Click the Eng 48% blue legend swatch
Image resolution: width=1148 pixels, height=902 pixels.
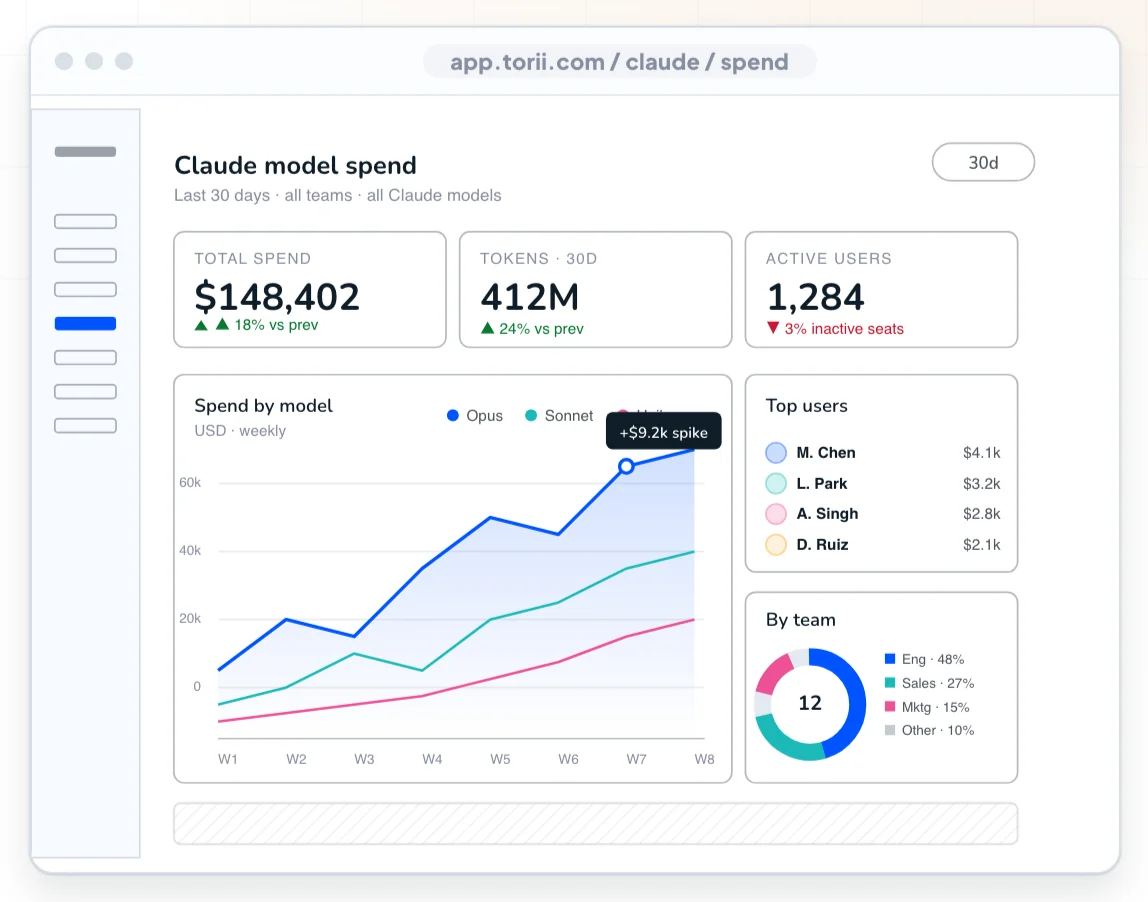click(890, 659)
